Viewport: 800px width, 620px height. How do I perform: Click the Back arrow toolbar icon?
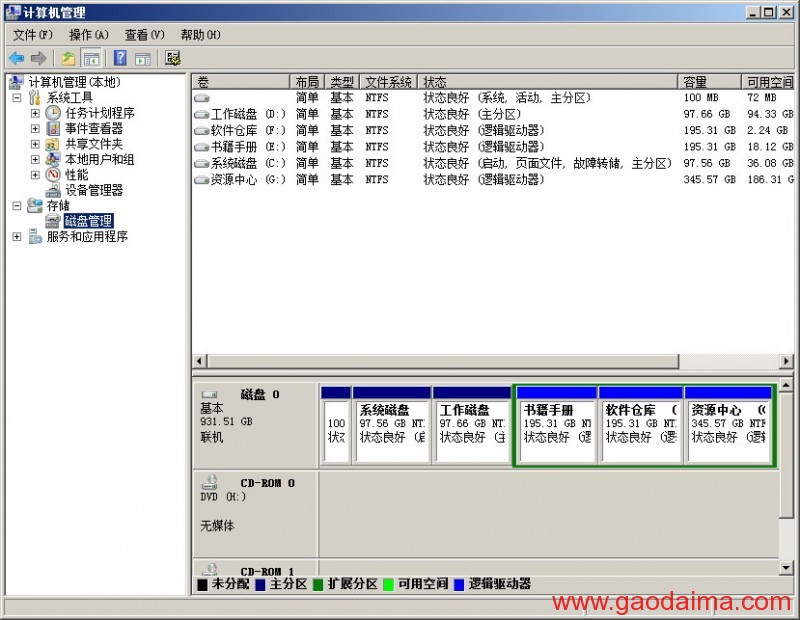tap(17, 58)
